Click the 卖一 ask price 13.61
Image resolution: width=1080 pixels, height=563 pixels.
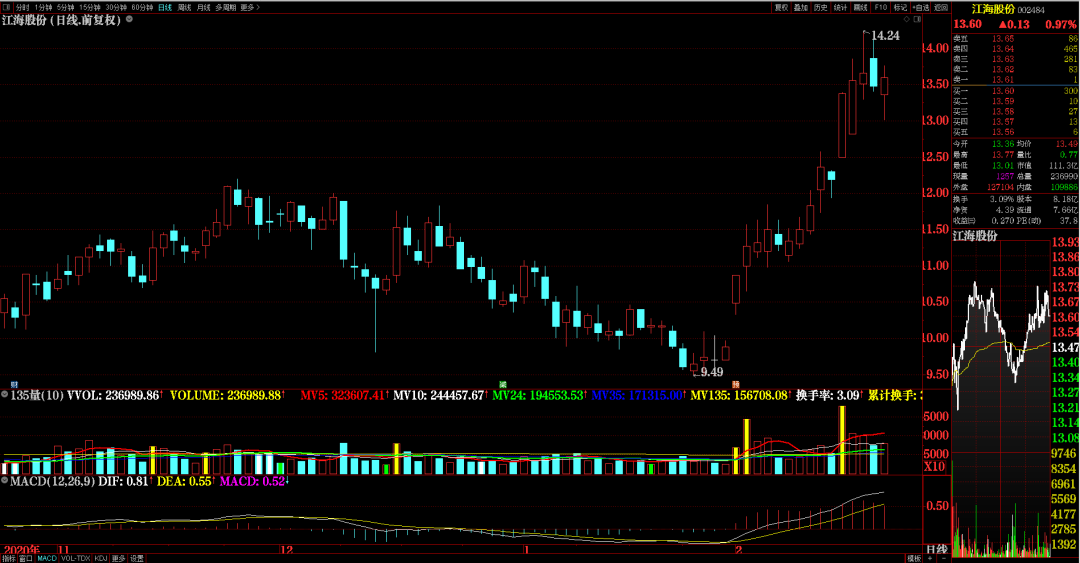click(1003, 80)
